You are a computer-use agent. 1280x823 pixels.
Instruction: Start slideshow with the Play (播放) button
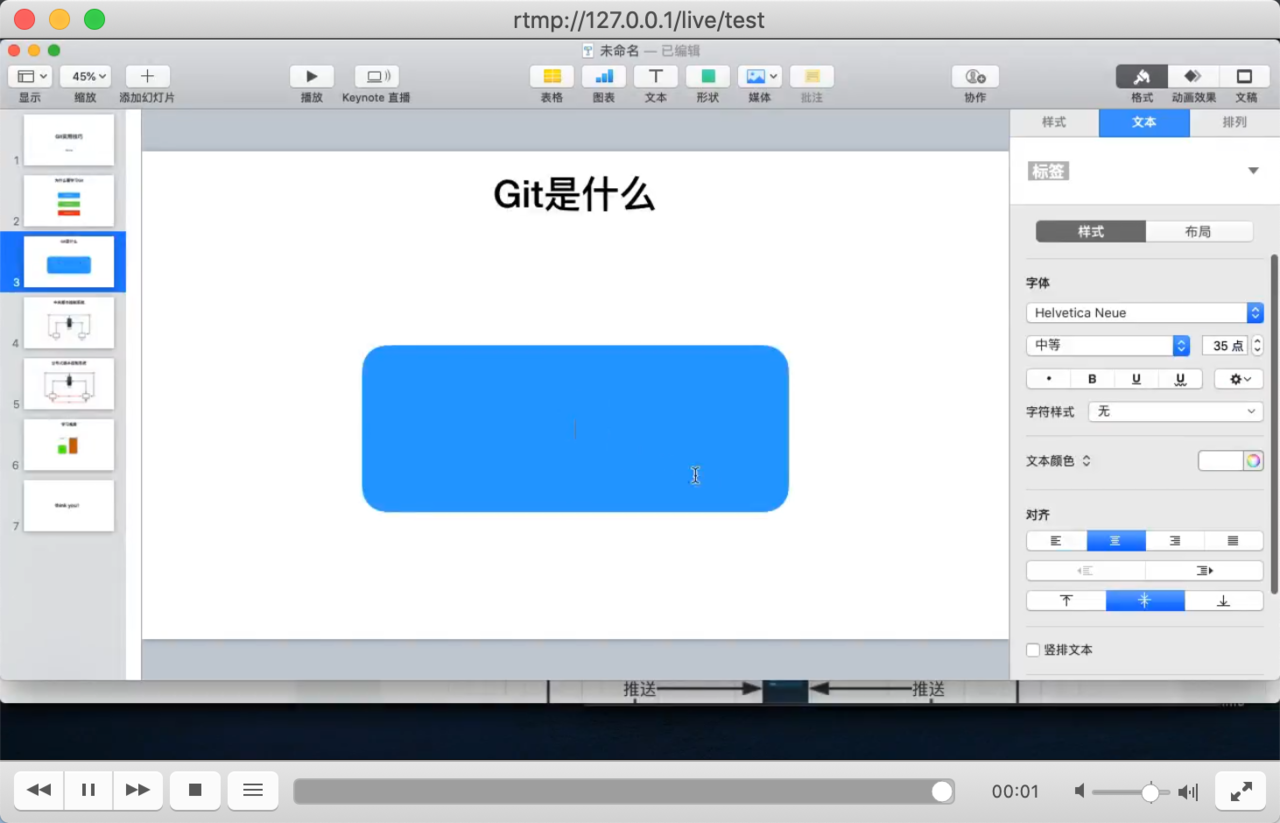[x=312, y=76]
